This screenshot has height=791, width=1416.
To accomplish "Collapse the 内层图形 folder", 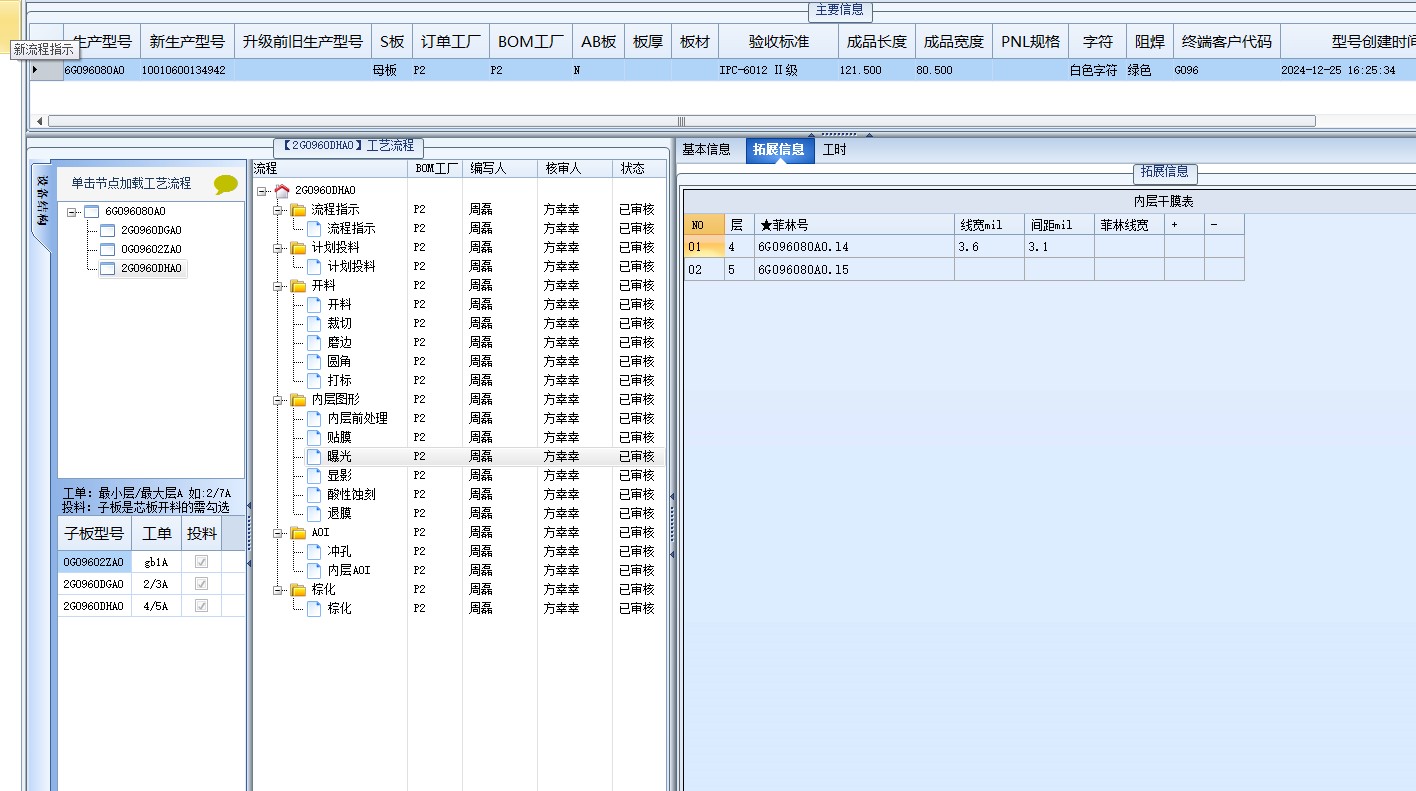I will click(x=278, y=399).
